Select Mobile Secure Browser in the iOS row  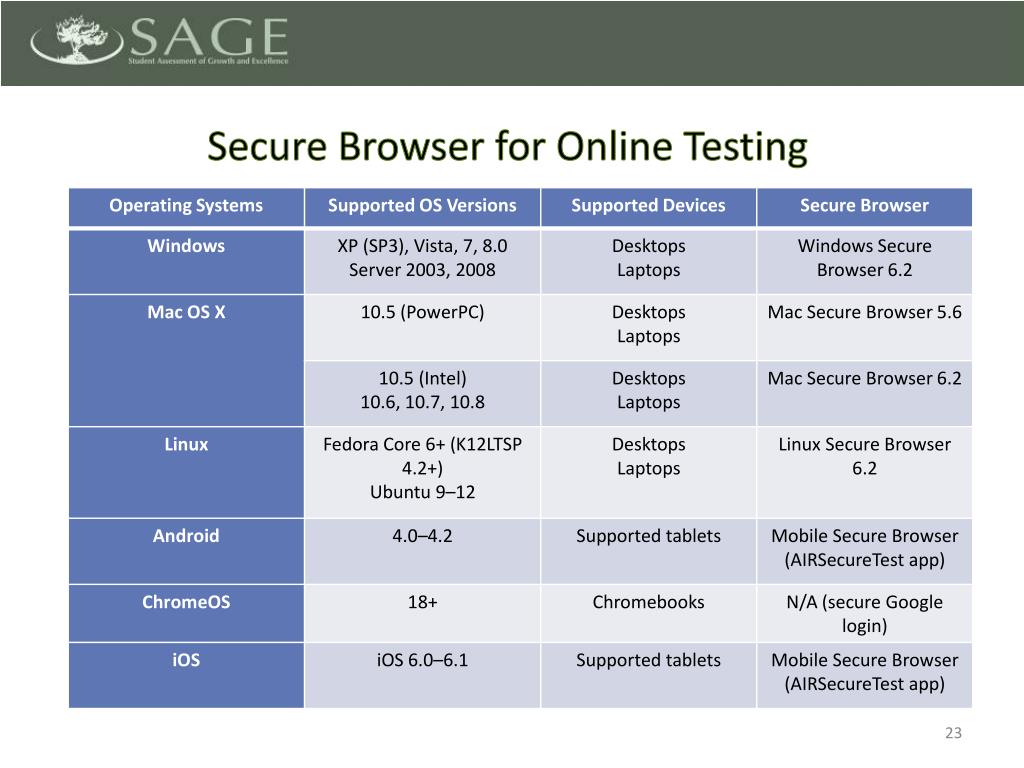point(865,675)
